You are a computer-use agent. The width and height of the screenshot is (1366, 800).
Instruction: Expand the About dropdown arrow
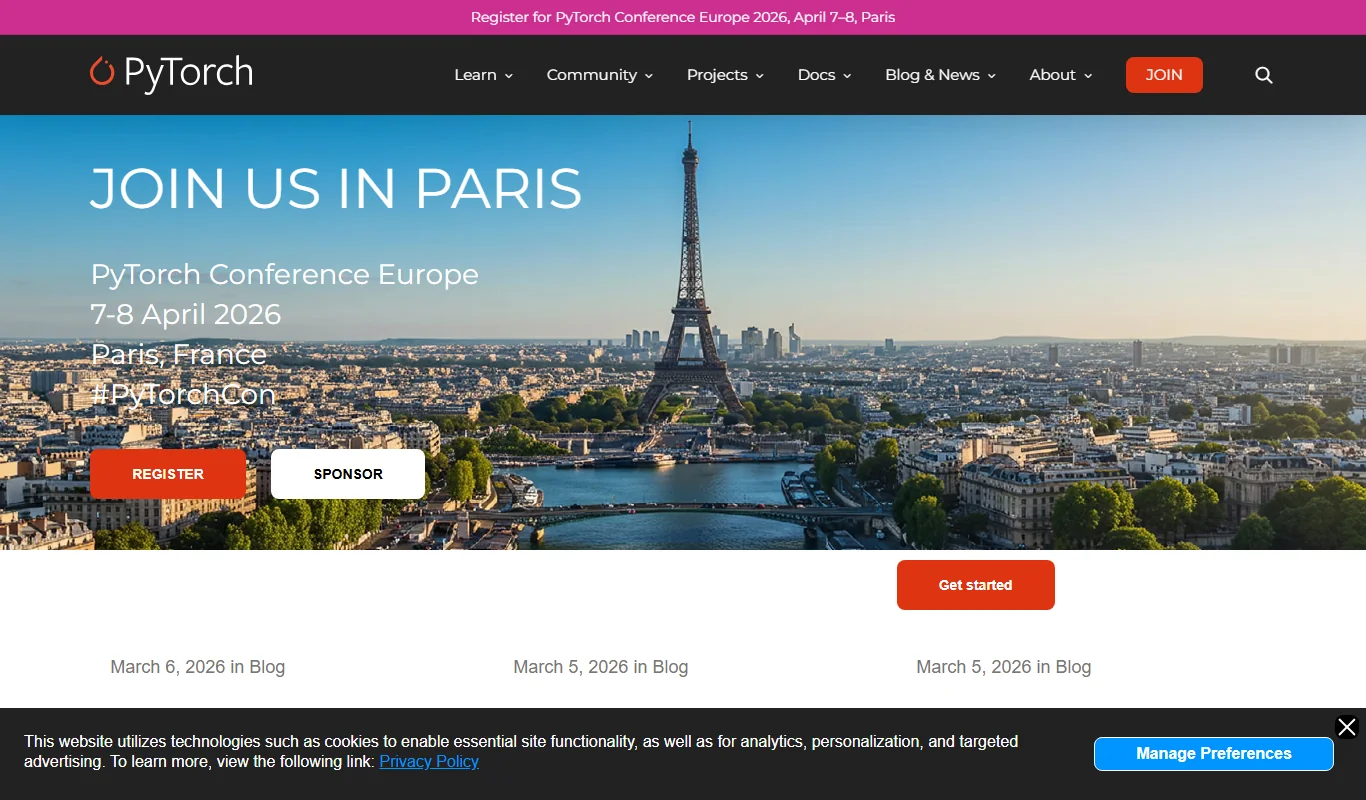1088,76
